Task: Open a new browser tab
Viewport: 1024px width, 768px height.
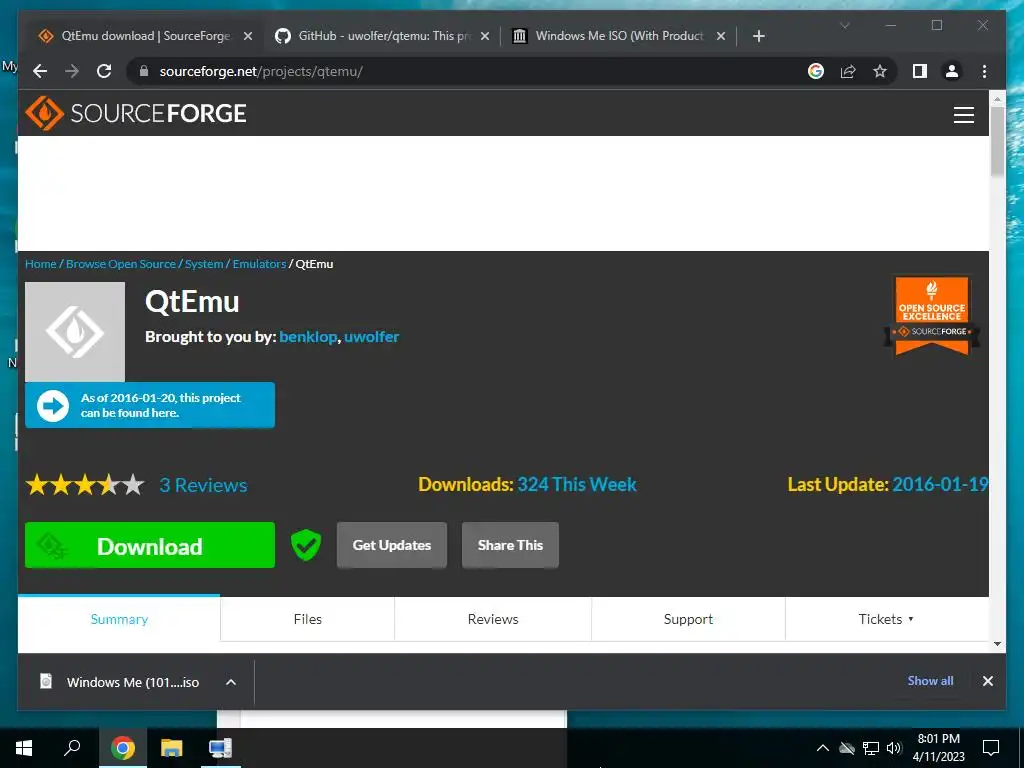Action: click(758, 36)
